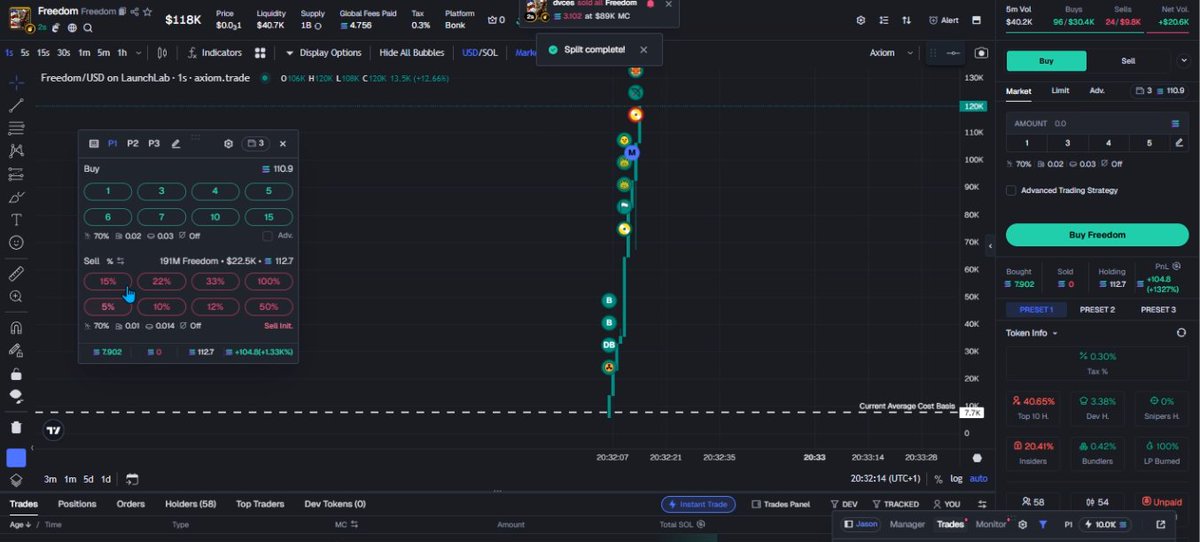Share the Freedom token via share icon

coord(134,12)
